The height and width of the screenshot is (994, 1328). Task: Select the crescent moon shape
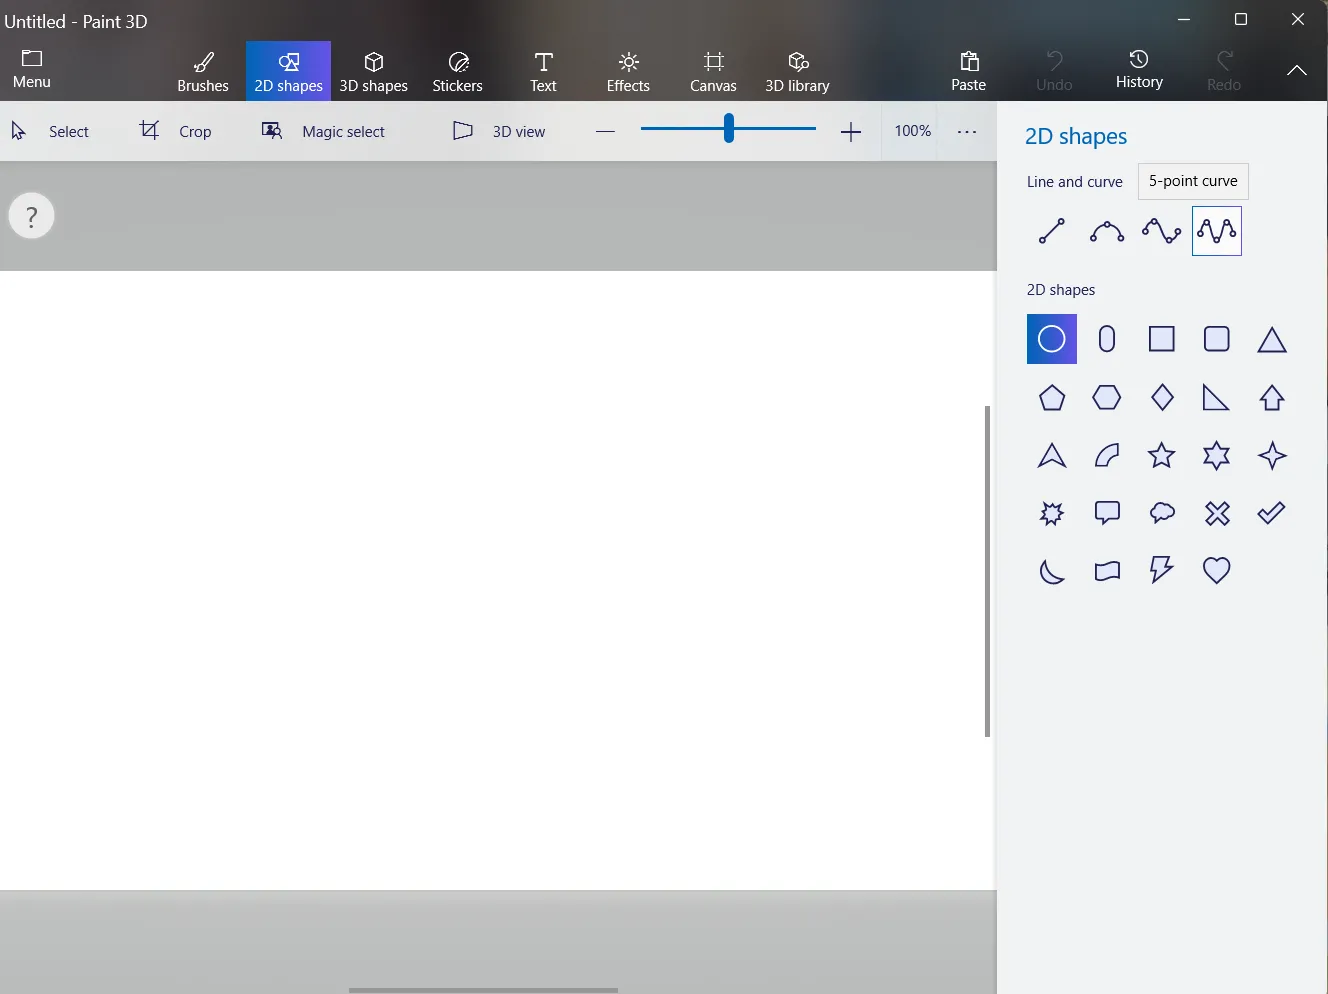click(x=1051, y=570)
